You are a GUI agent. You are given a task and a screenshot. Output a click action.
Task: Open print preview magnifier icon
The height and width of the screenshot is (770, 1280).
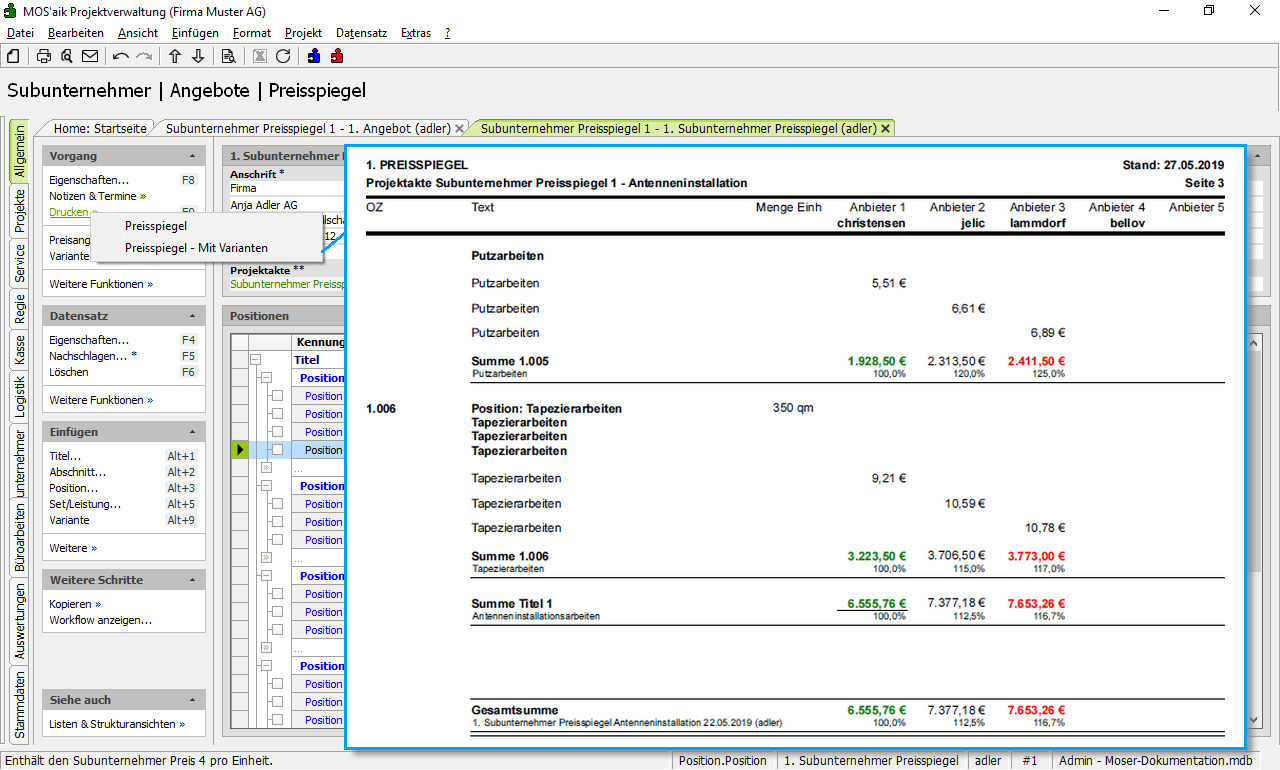[x=67, y=56]
